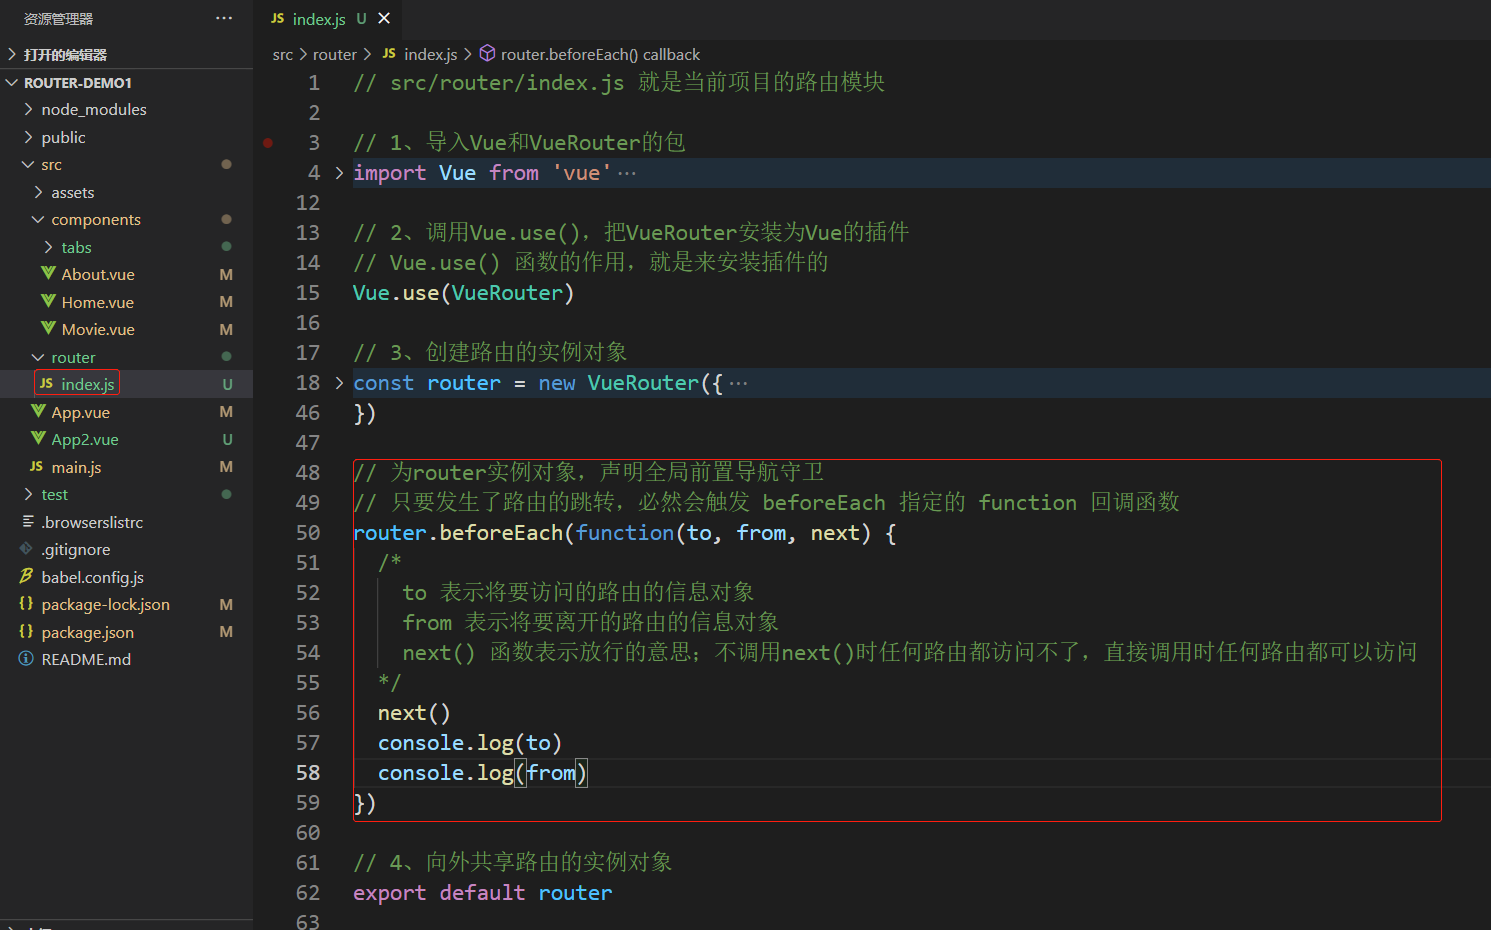Switch to the index.js editor tab
The image size is (1491, 930).
[x=328, y=19]
